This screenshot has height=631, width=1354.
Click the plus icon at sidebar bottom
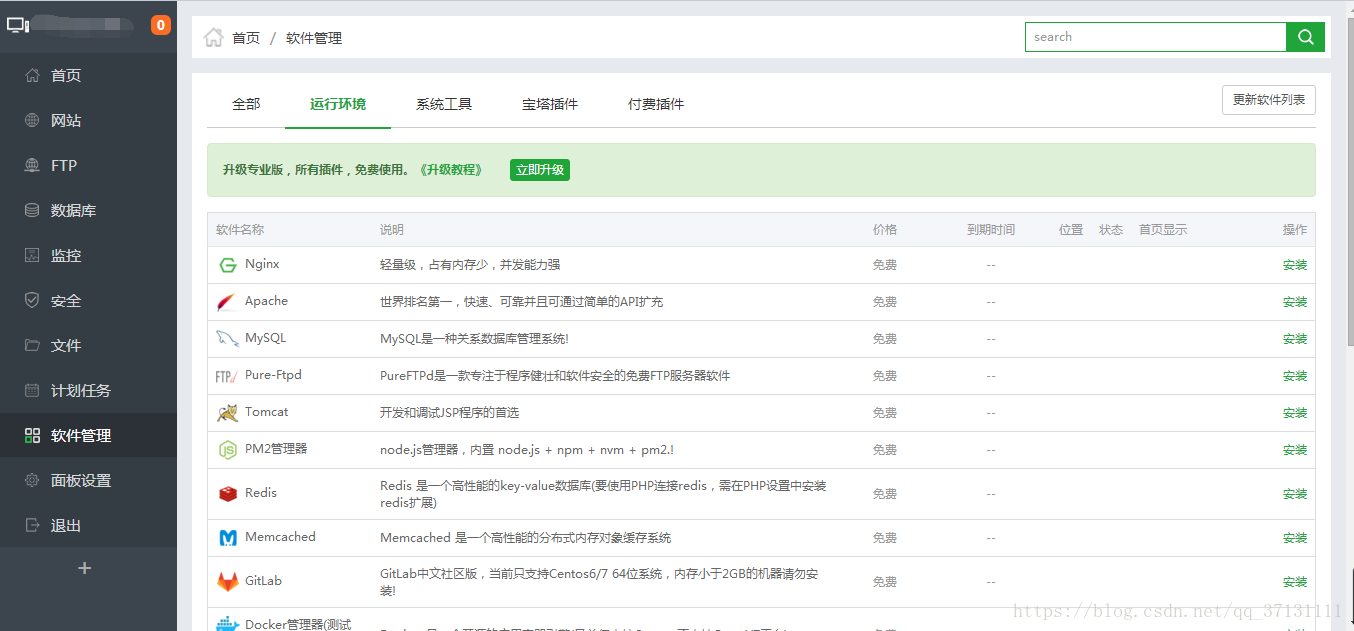tap(85, 568)
